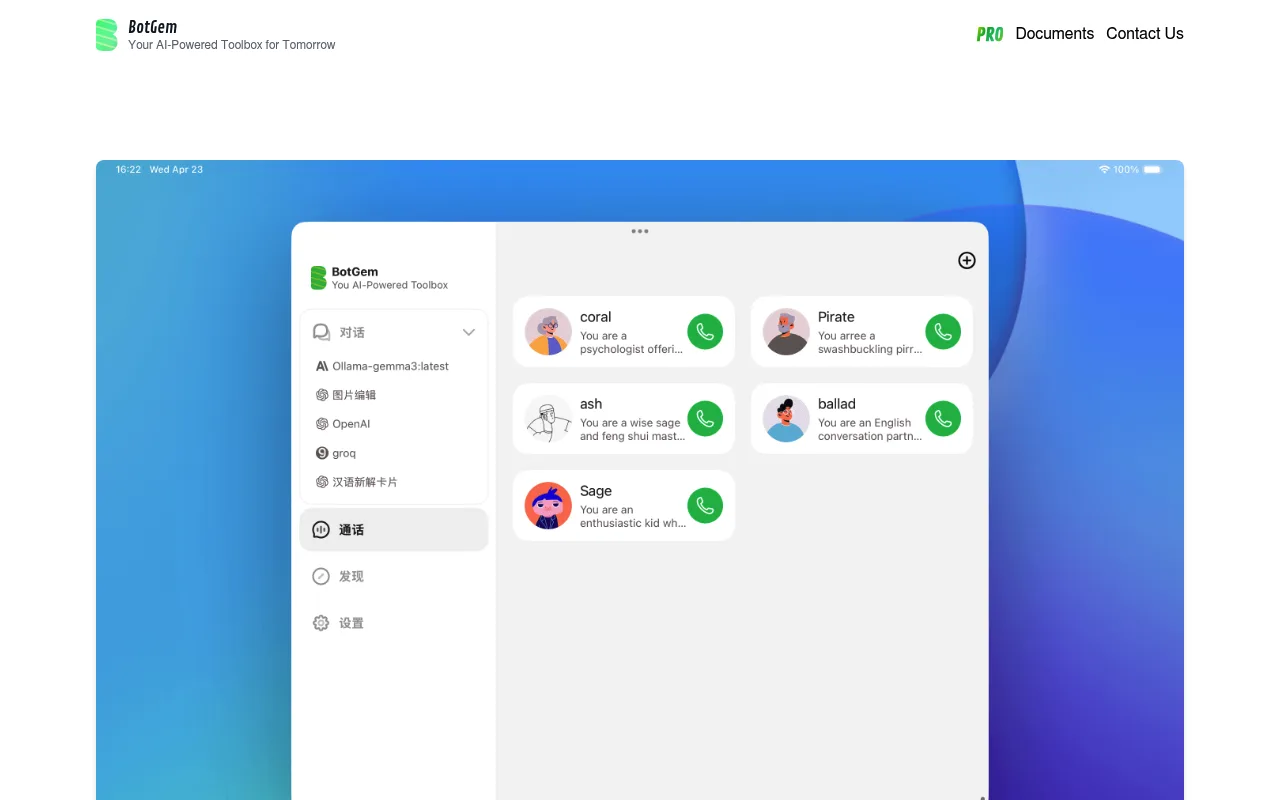This screenshot has width=1280, height=800.
Task: Click the 'BotGem' title in the app sidebar
Action: [355, 272]
